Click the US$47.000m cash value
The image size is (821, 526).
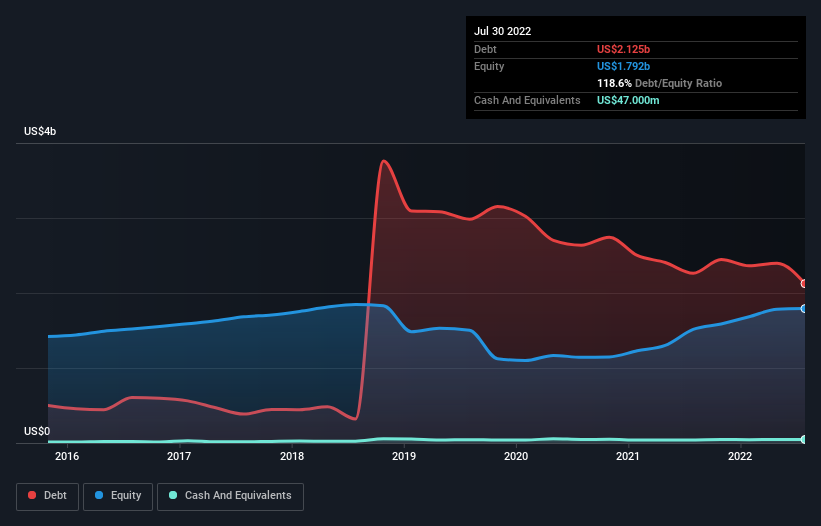(x=628, y=100)
